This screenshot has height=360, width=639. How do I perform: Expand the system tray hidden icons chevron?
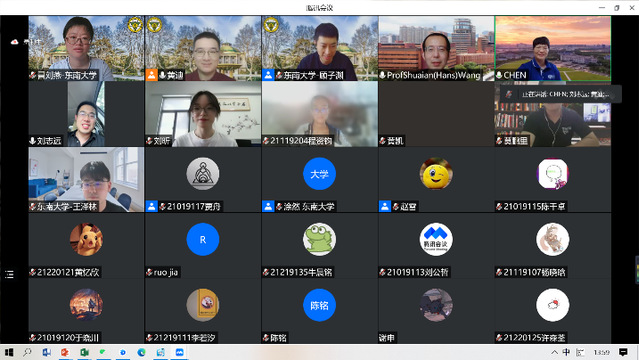pyautogui.click(x=554, y=352)
